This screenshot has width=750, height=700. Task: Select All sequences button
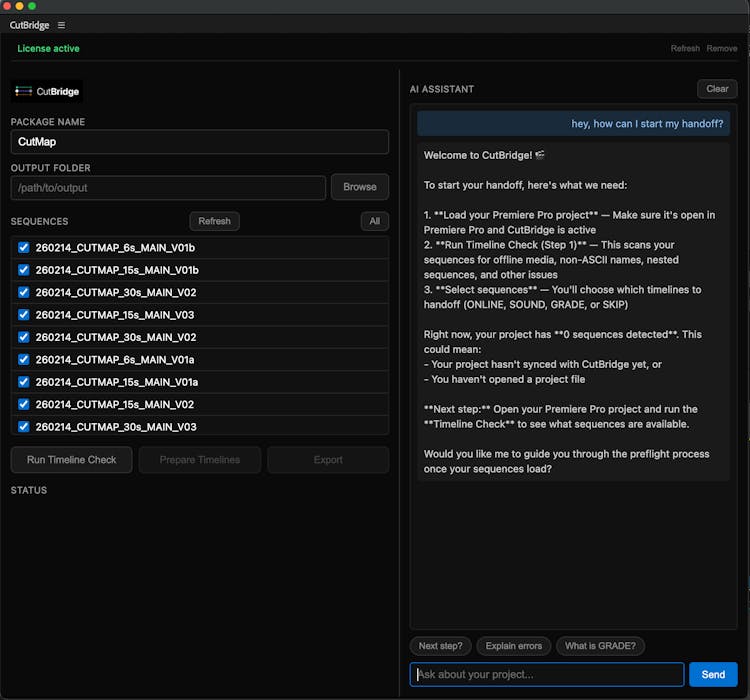pyautogui.click(x=374, y=221)
